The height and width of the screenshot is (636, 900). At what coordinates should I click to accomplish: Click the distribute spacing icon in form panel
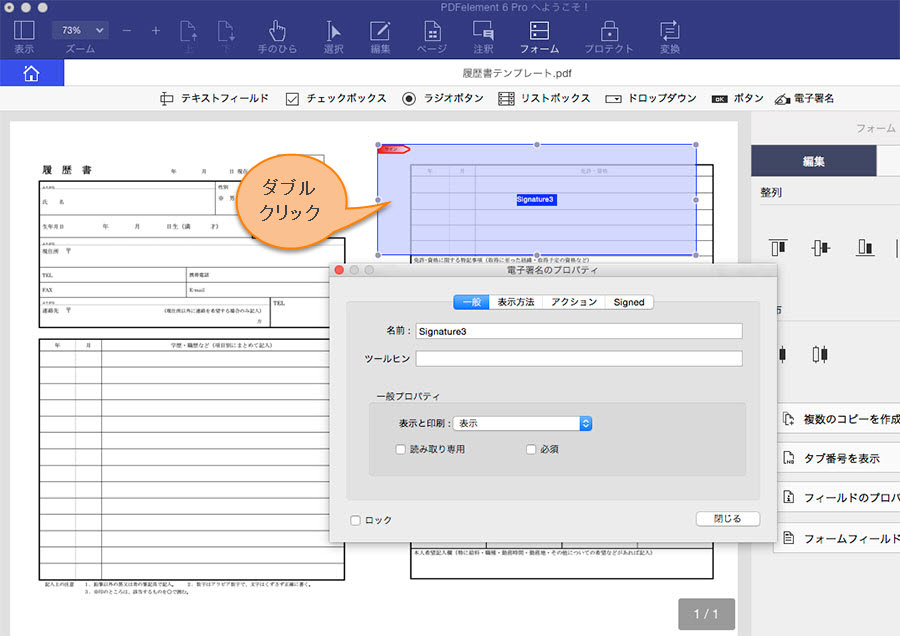coord(820,354)
